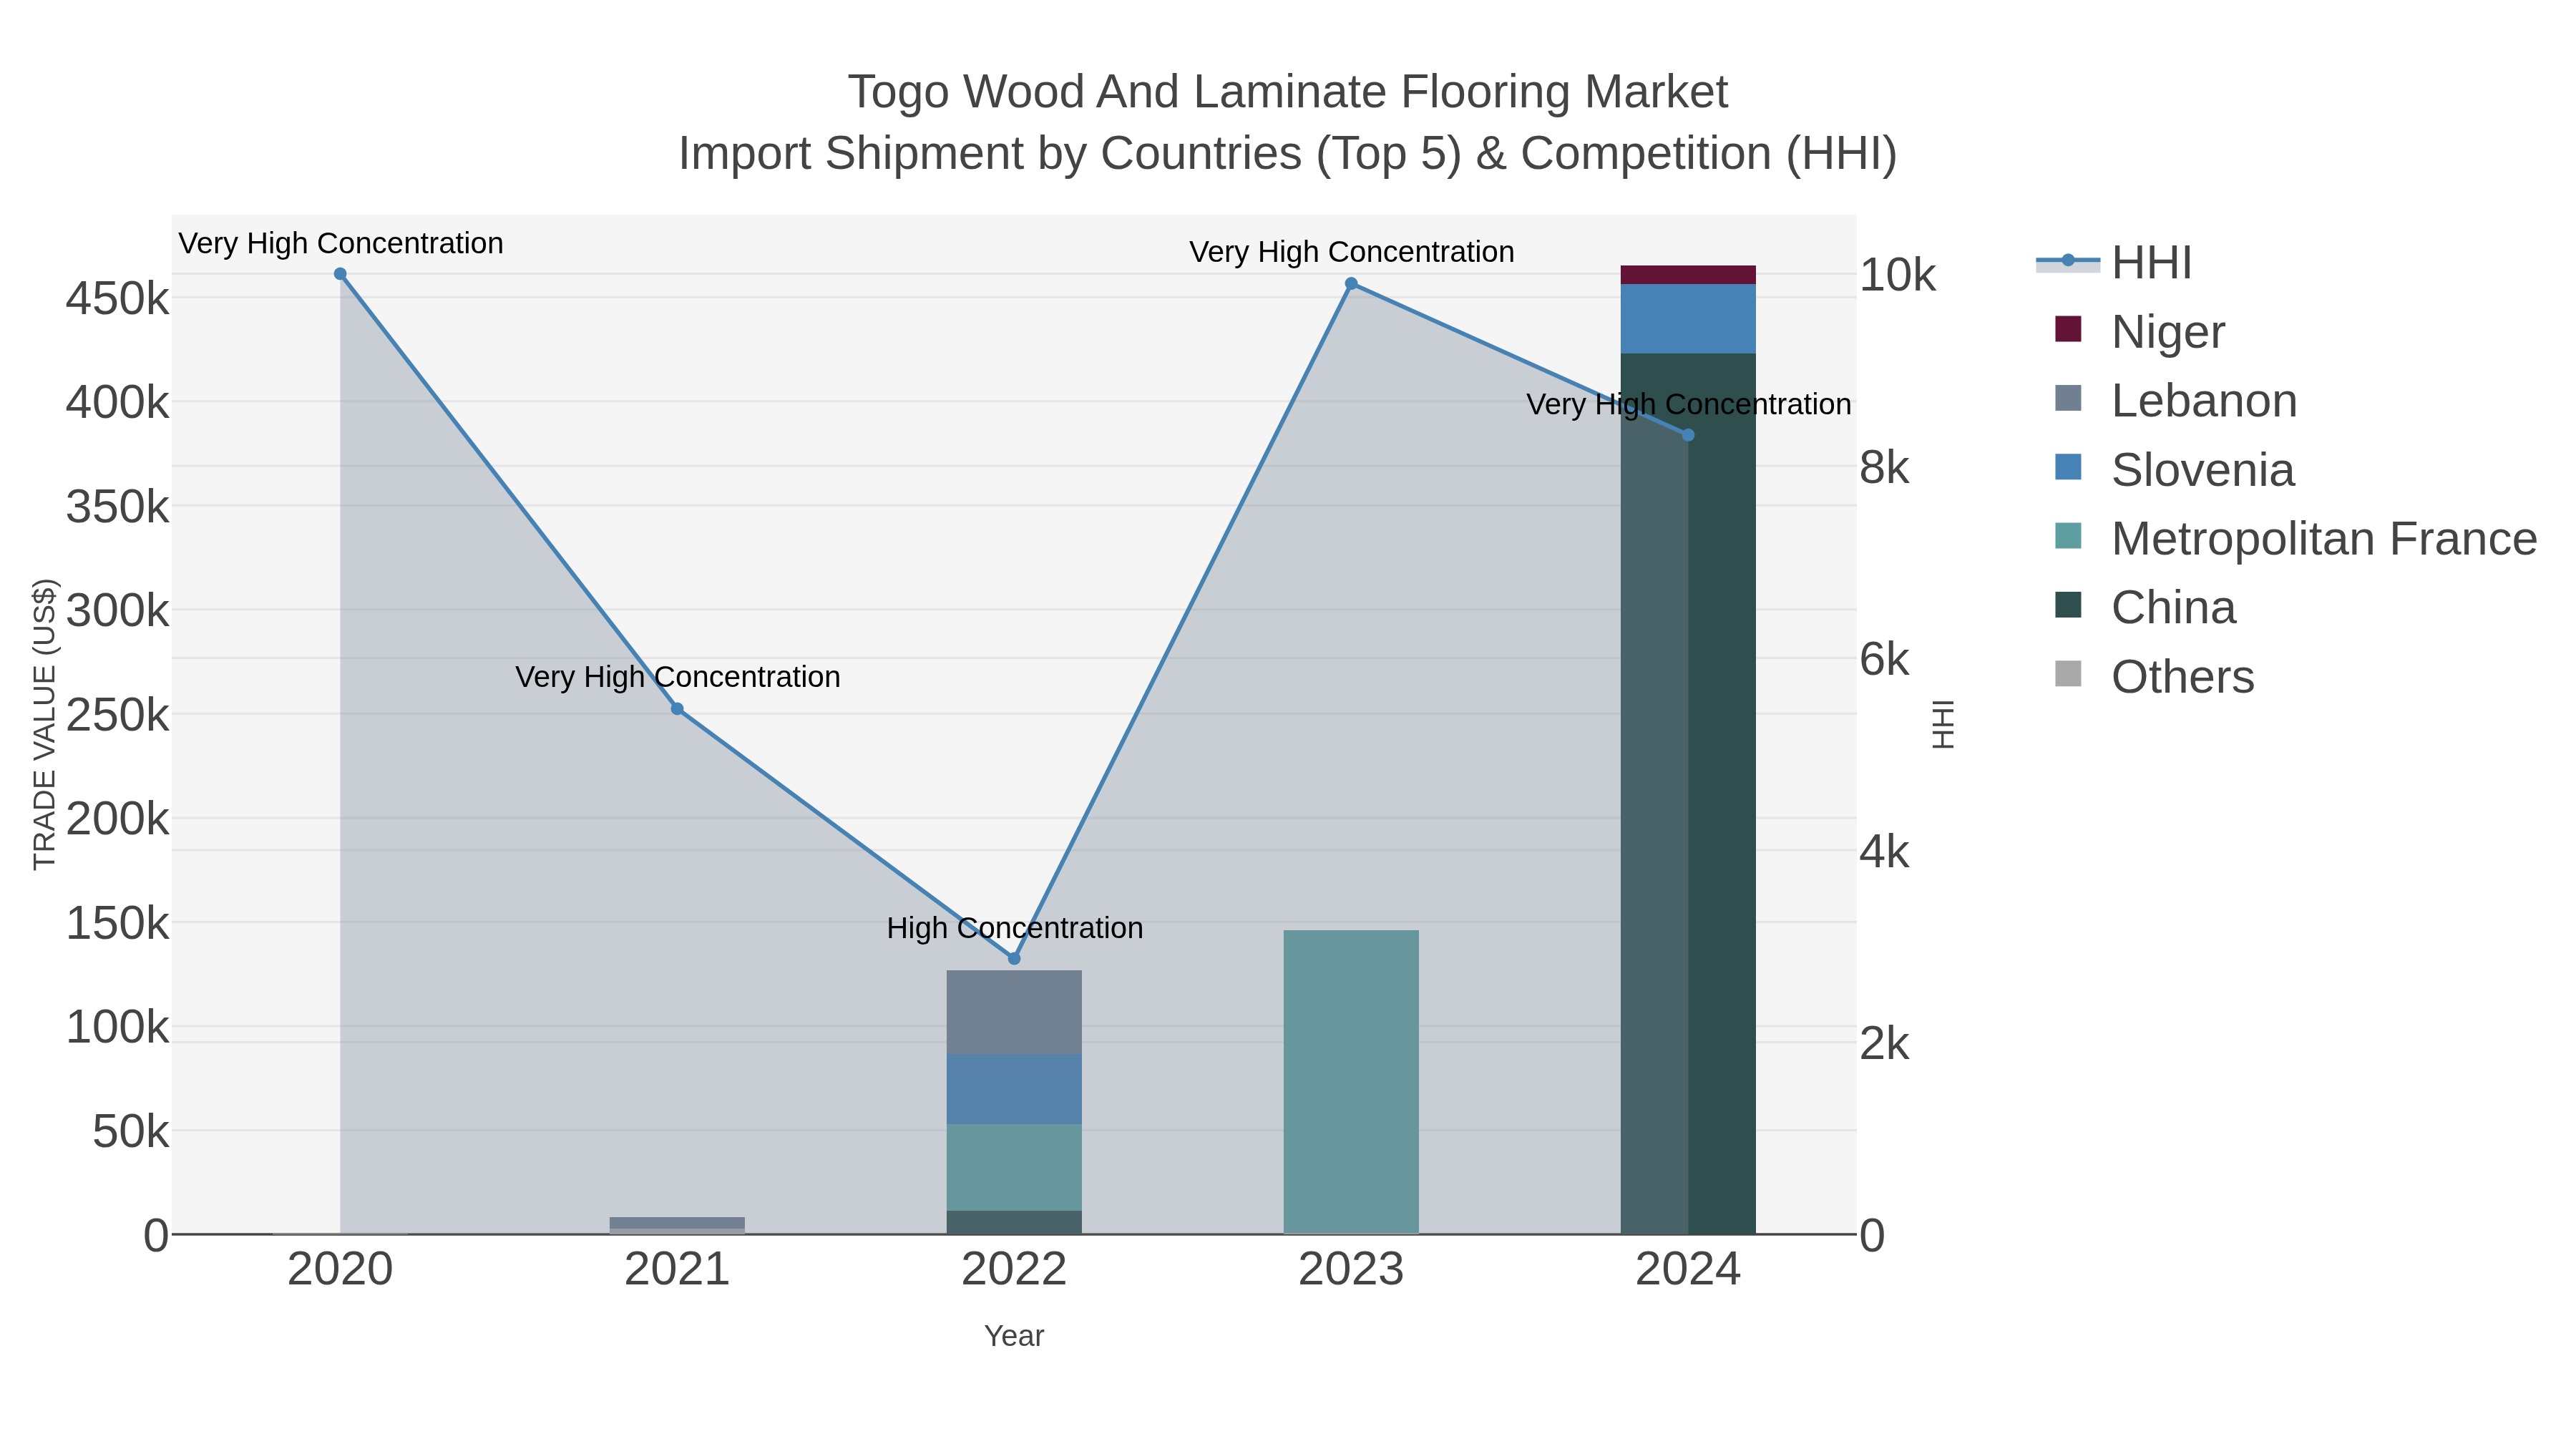Click the 300k trade value tick label

pos(117,610)
